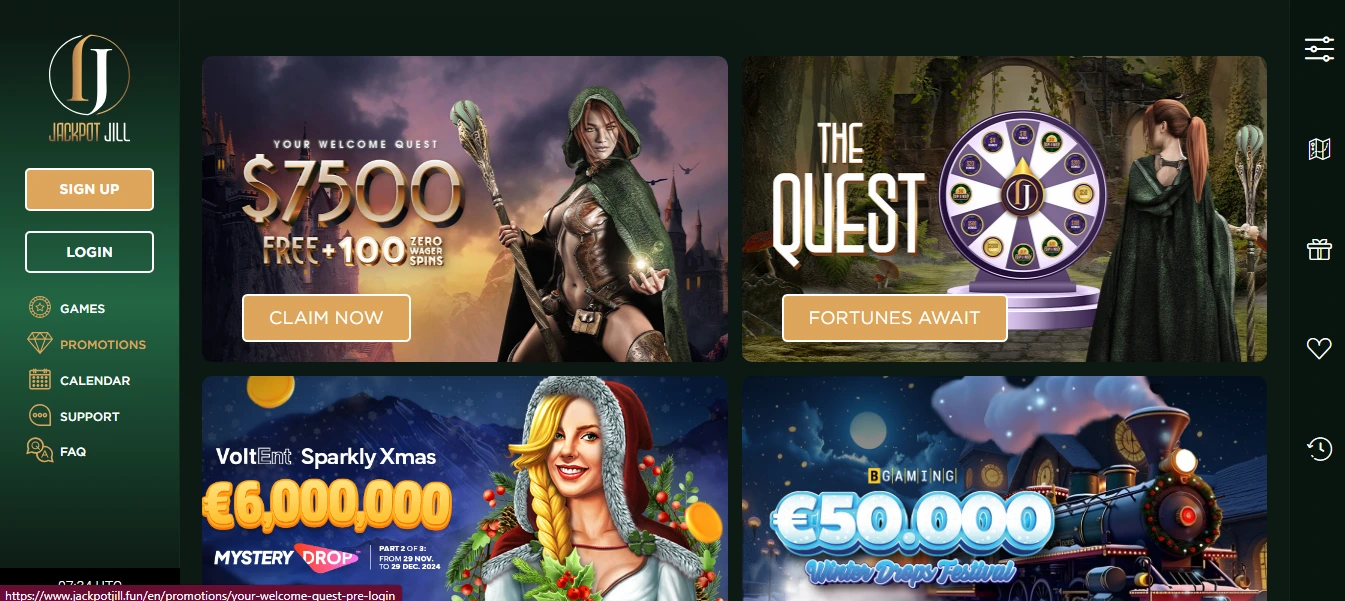Screen dimensions: 1345x601
Task: Click the Calendar grid icon
Action: pyautogui.click(x=40, y=380)
